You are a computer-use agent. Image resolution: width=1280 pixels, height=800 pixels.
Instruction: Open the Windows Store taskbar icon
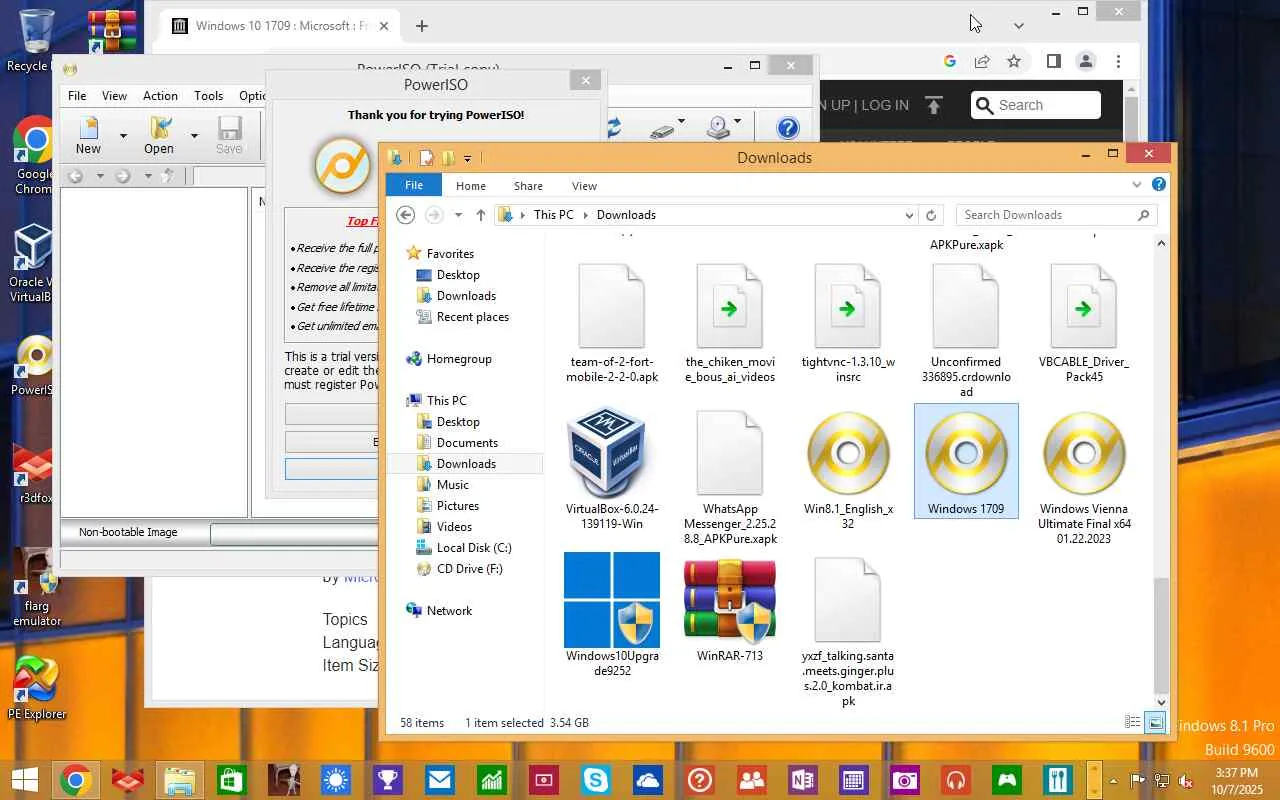232,780
